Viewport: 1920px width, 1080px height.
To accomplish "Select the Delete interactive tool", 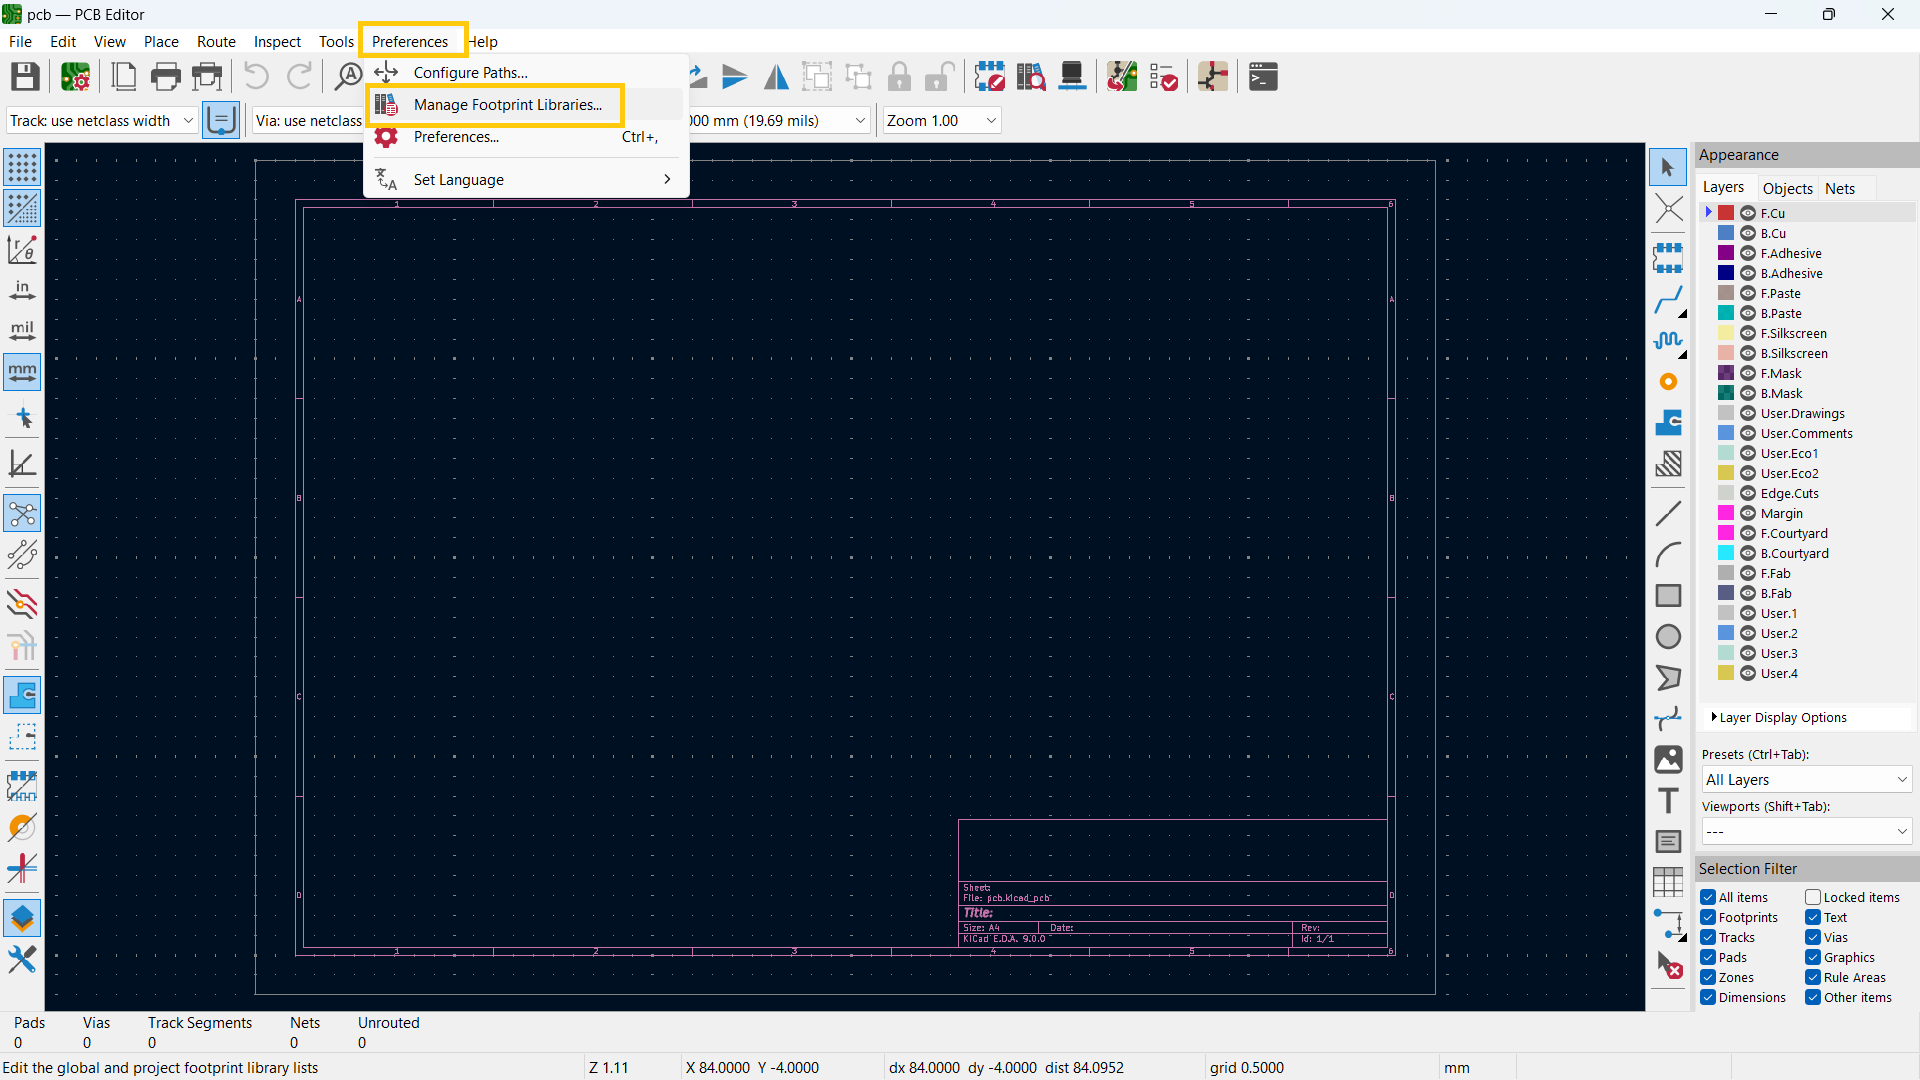I will click(1668, 965).
